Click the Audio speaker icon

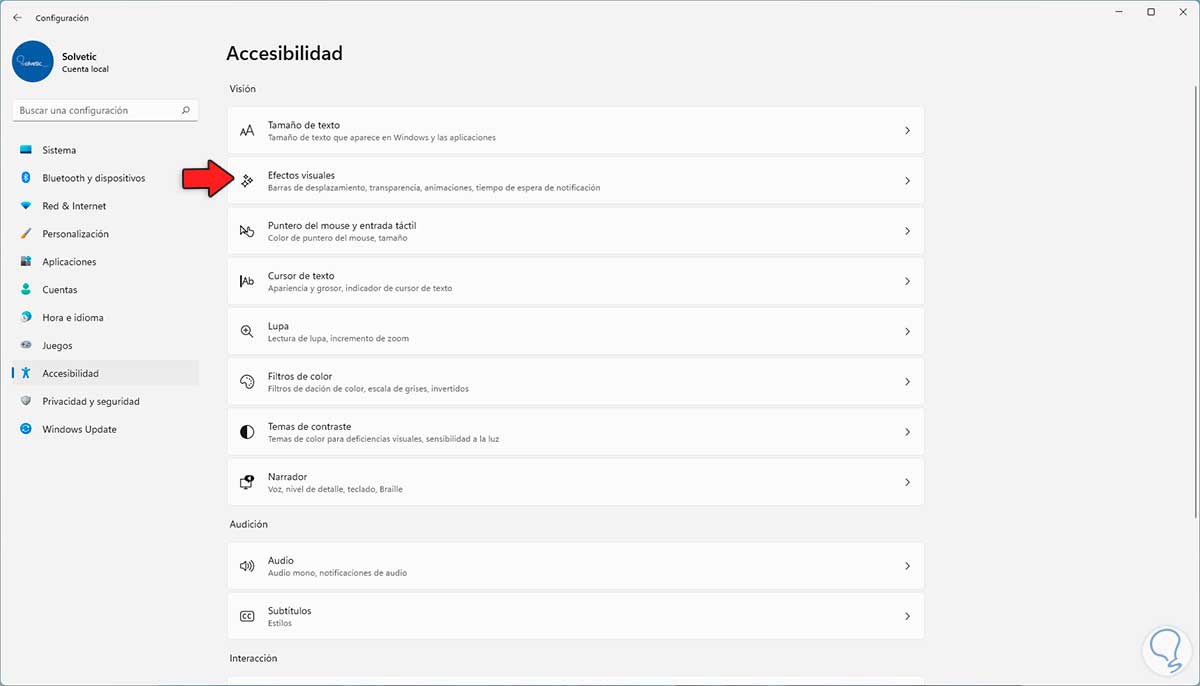click(x=247, y=566)
